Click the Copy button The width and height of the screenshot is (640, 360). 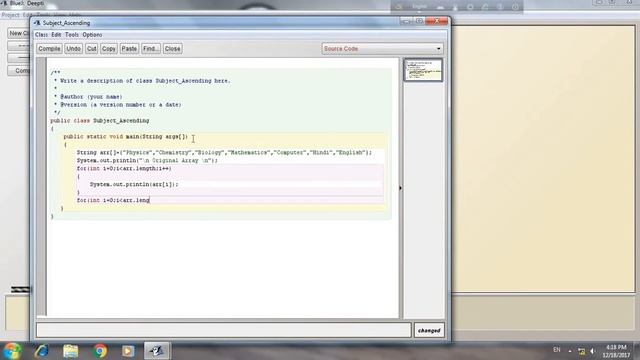(109, 49)
